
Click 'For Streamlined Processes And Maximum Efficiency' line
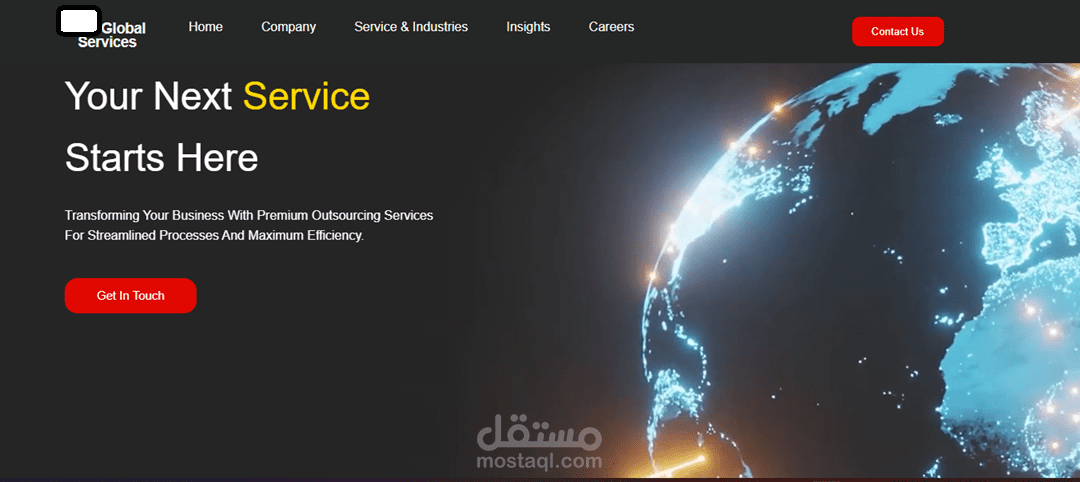click(x=214, y=235)
